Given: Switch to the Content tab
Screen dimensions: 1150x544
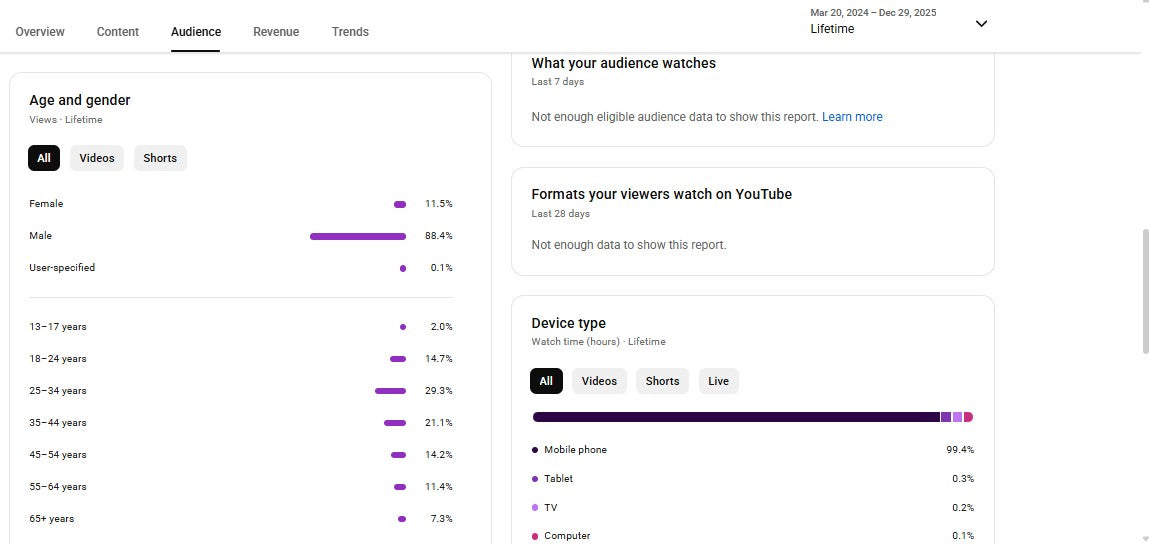Looking at the screenshot, I should [x=118, y=32].
